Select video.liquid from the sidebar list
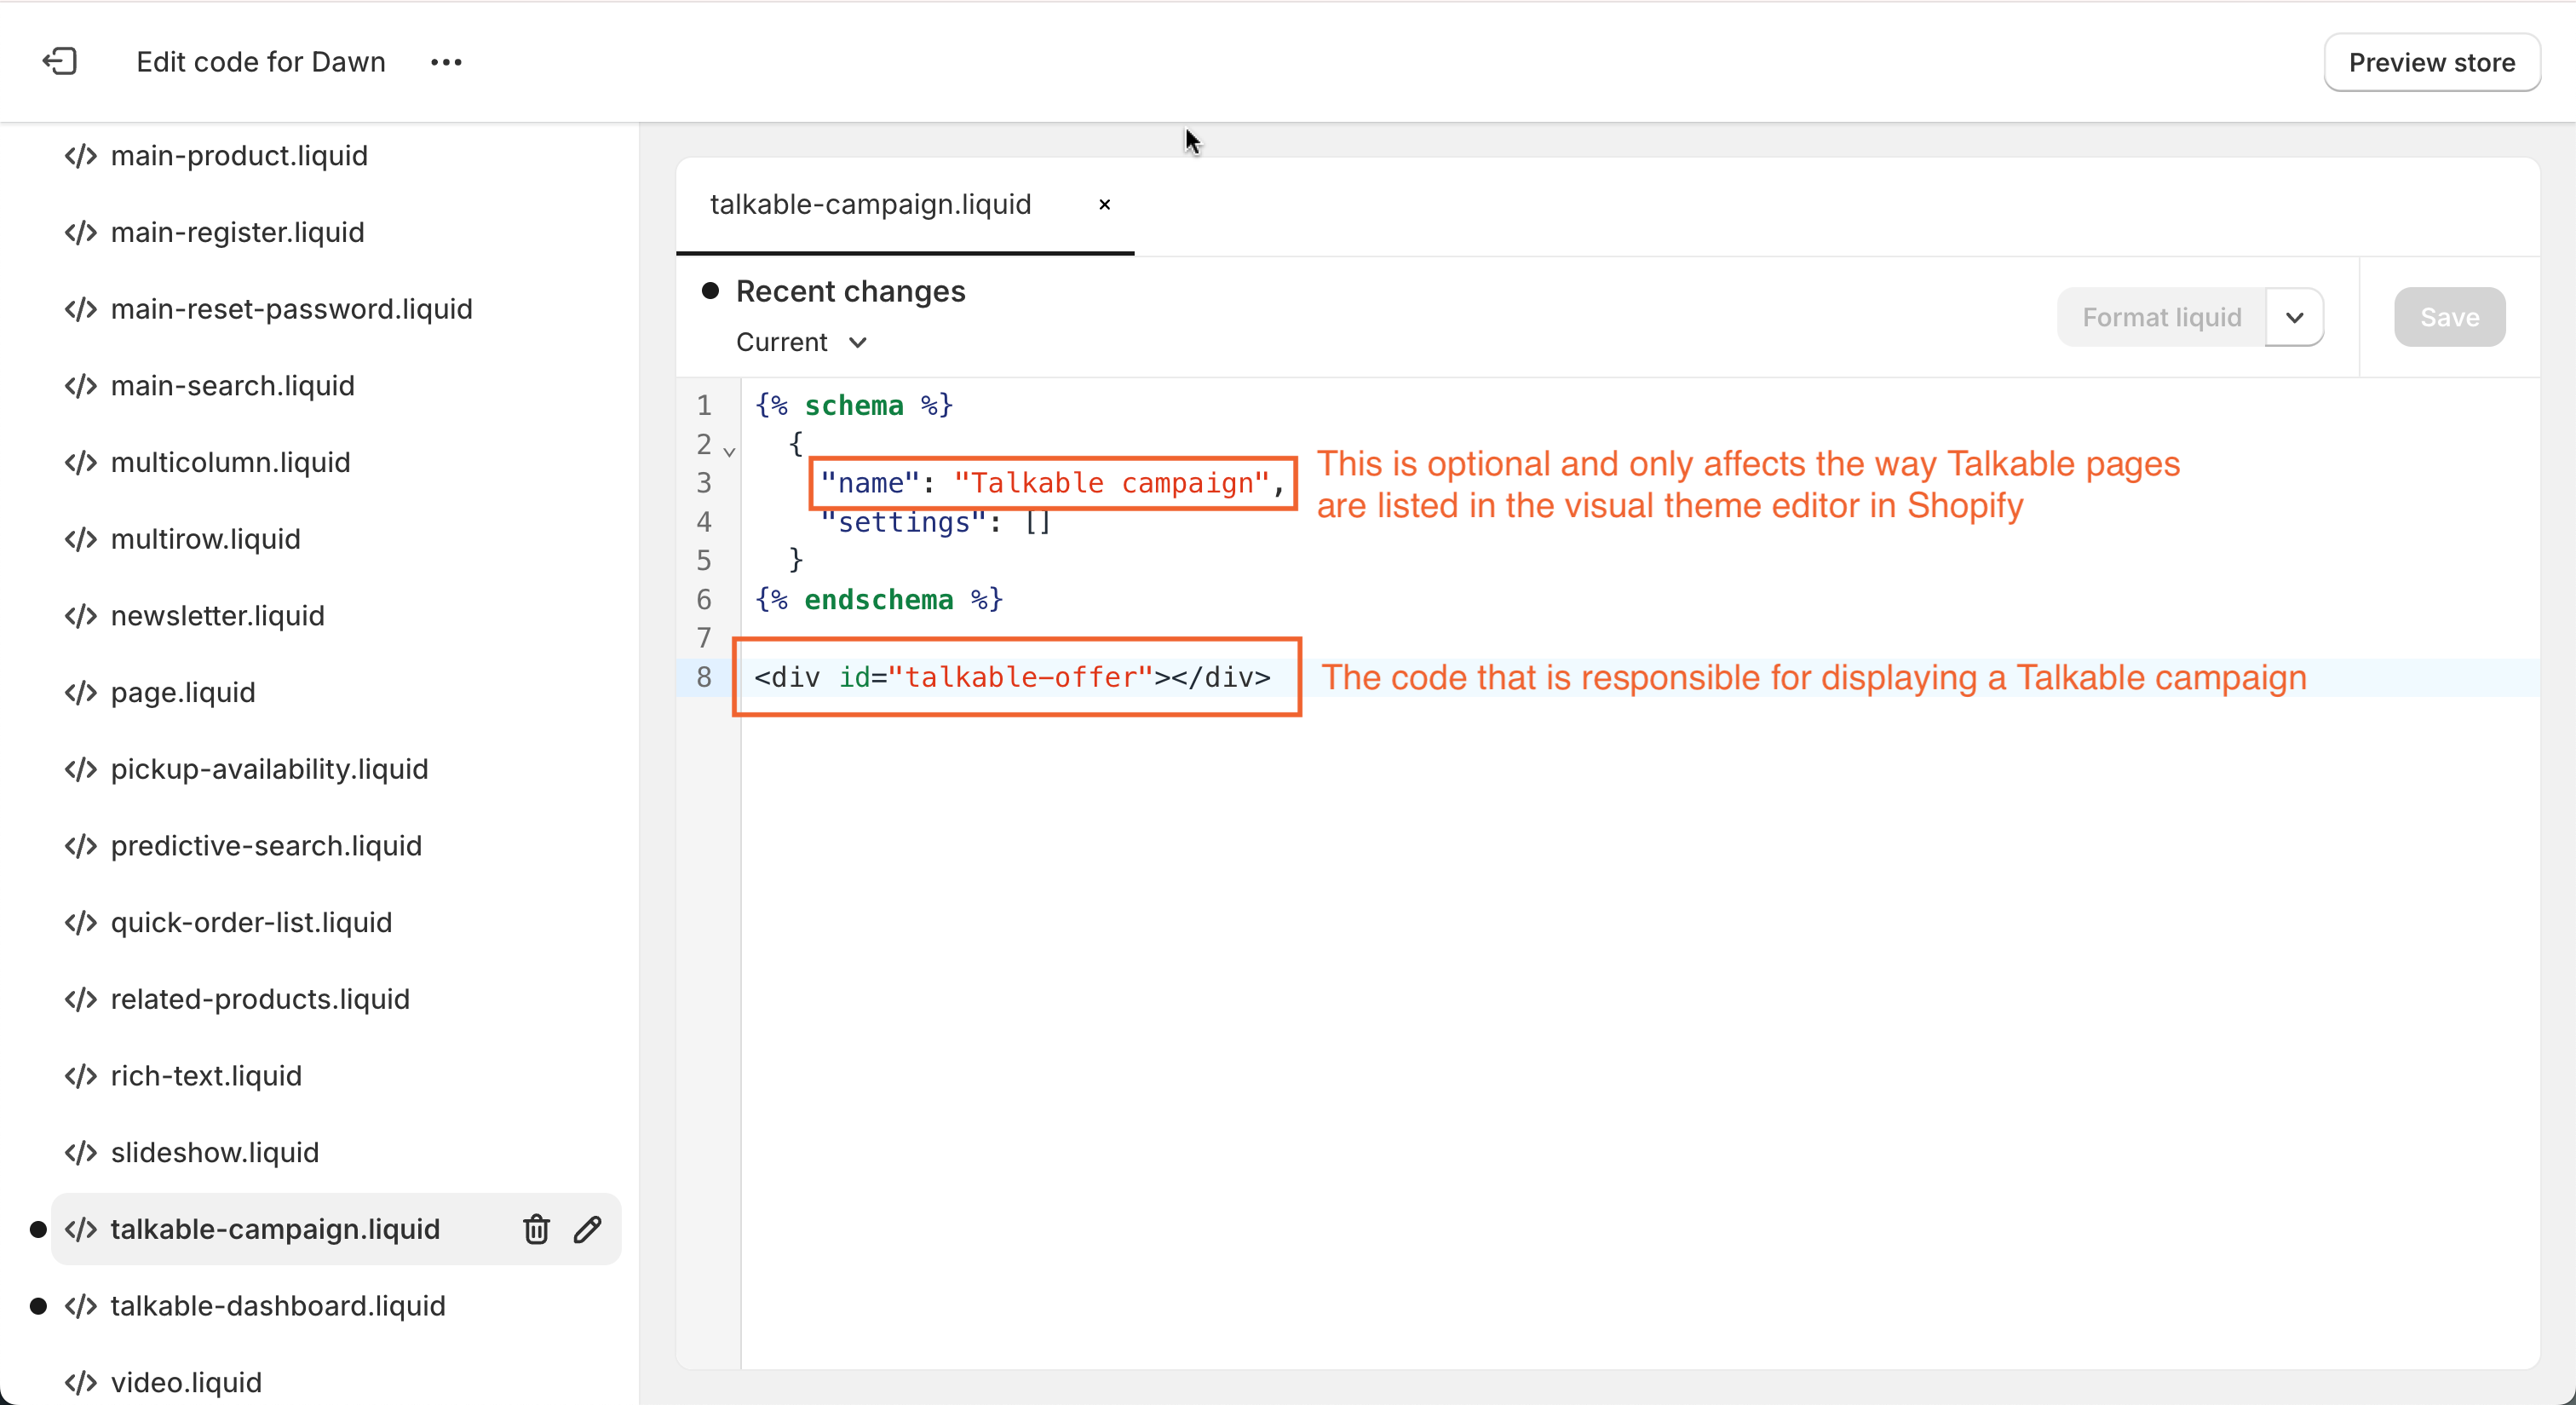2576x1405 pixels. tap(187, 1383)
